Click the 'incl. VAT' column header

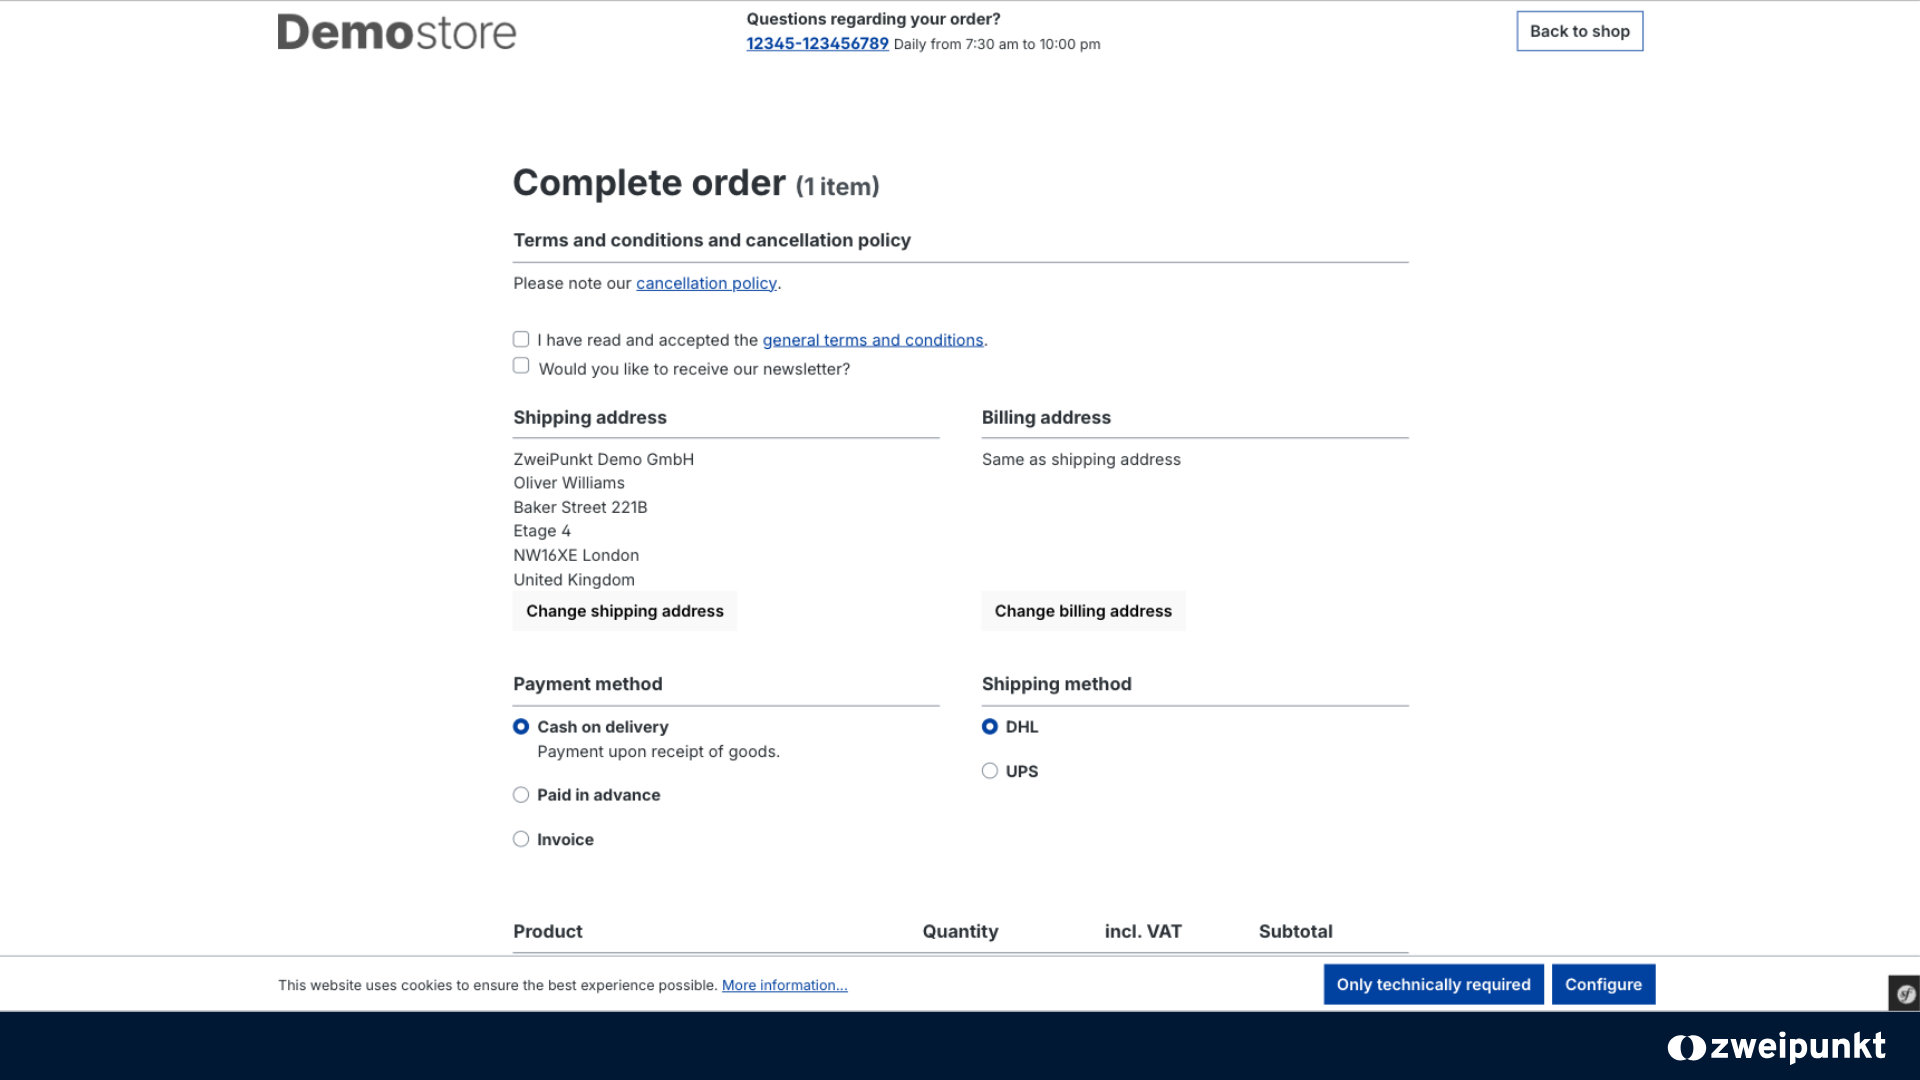1143,932
